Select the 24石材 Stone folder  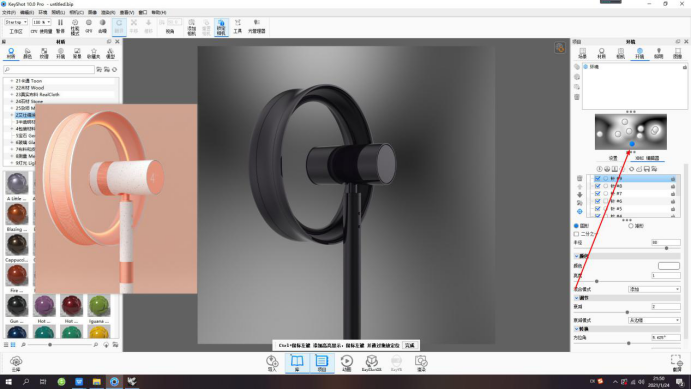point(30,101)
